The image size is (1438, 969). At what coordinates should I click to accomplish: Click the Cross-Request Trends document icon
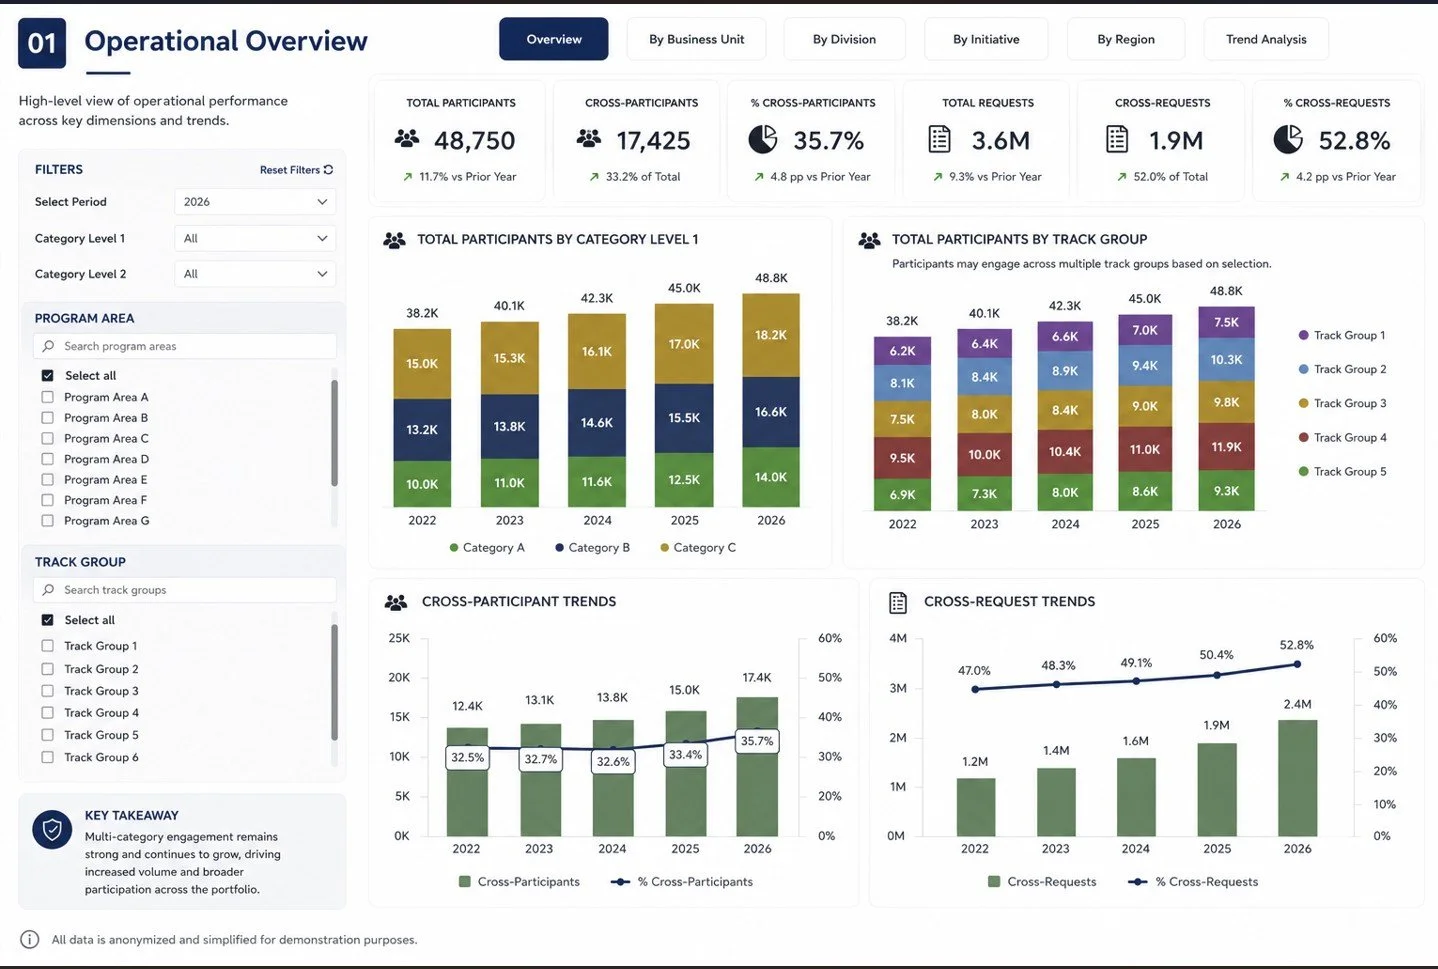click(x=898, y=602)
